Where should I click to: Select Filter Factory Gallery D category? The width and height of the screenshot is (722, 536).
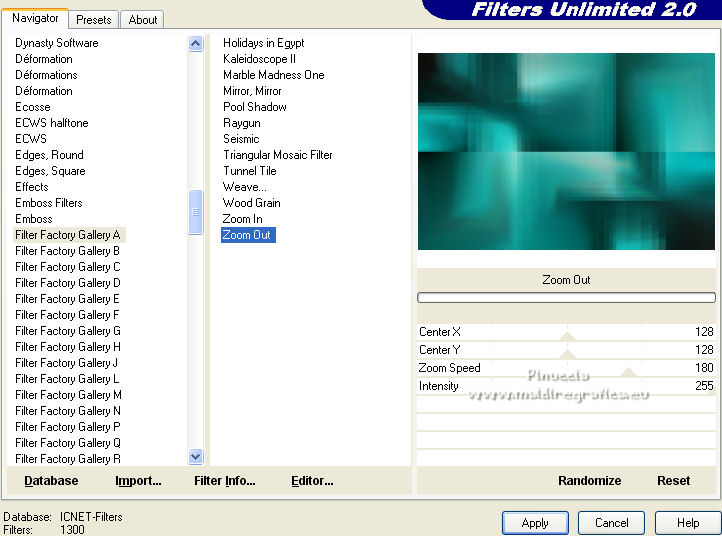click(67, 283)
